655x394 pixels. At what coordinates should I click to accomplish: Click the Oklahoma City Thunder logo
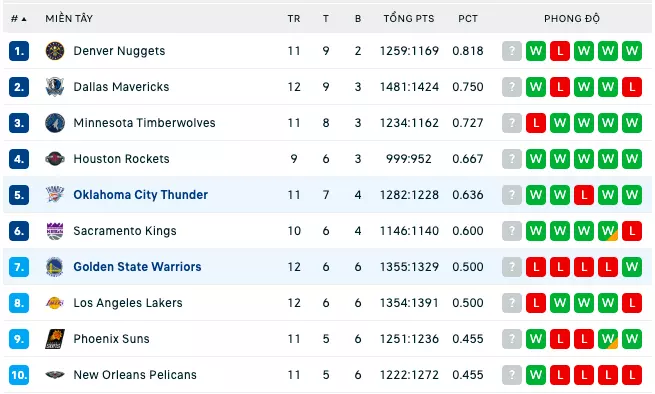point(55,195)
